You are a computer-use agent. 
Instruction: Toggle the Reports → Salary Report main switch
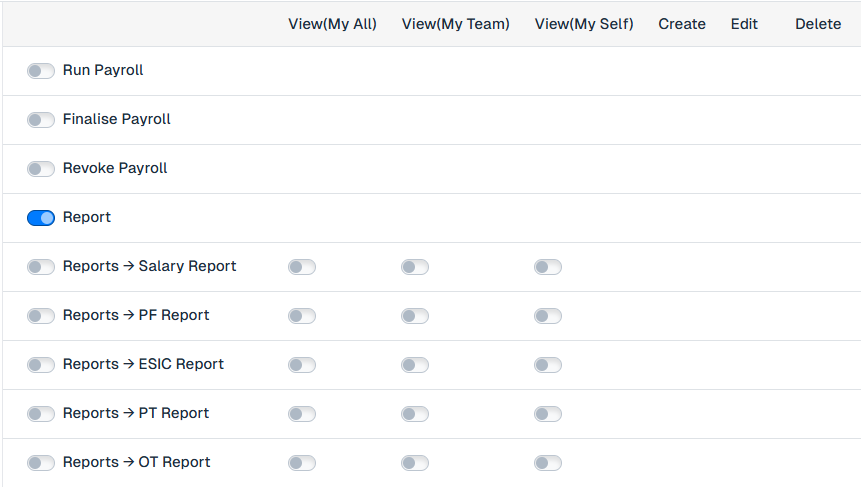pos(41,267)
